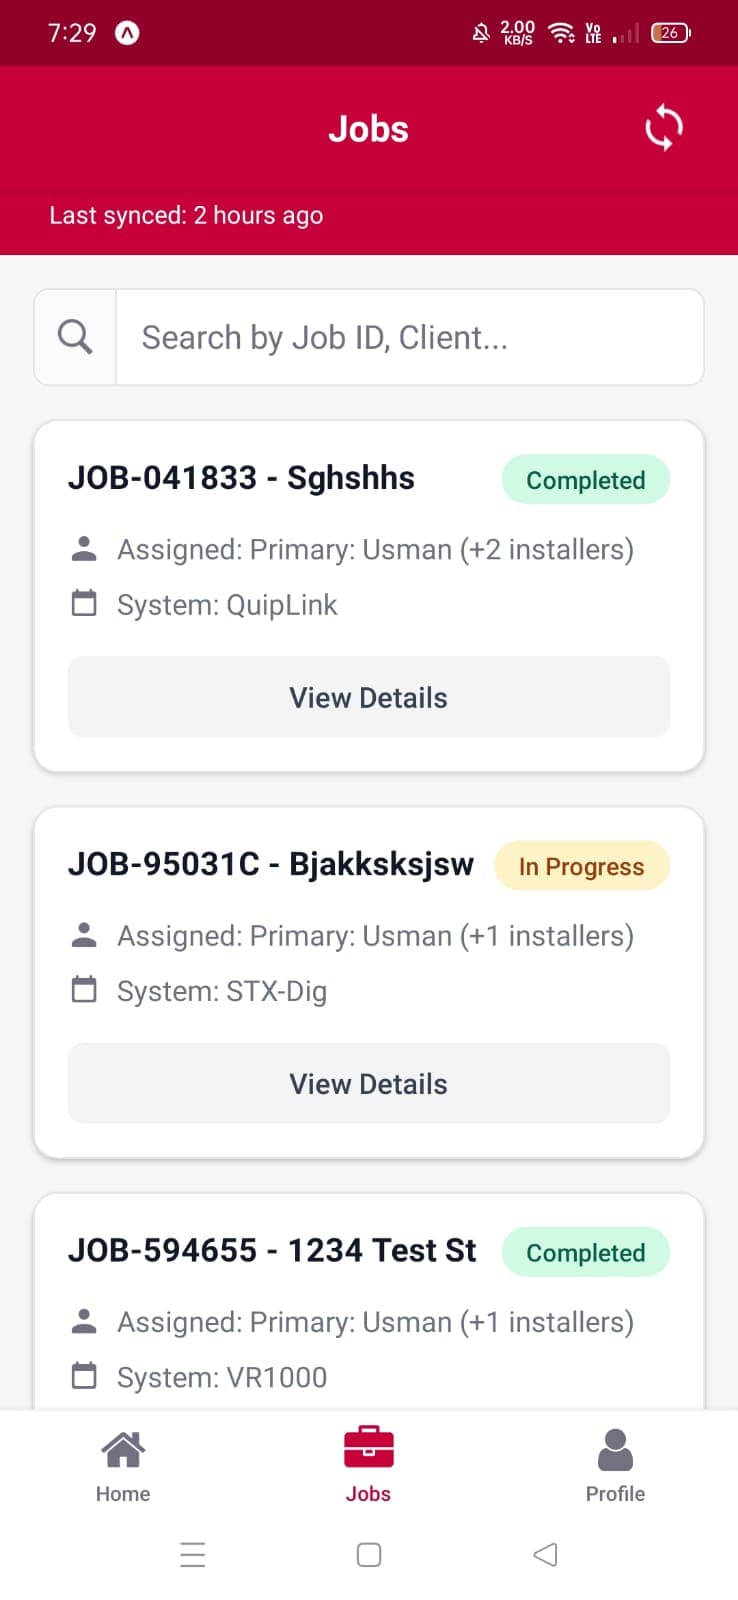Tap the person icon on JOB-95031C card
Screen dimensions: 738x1600
coord(84,934)
